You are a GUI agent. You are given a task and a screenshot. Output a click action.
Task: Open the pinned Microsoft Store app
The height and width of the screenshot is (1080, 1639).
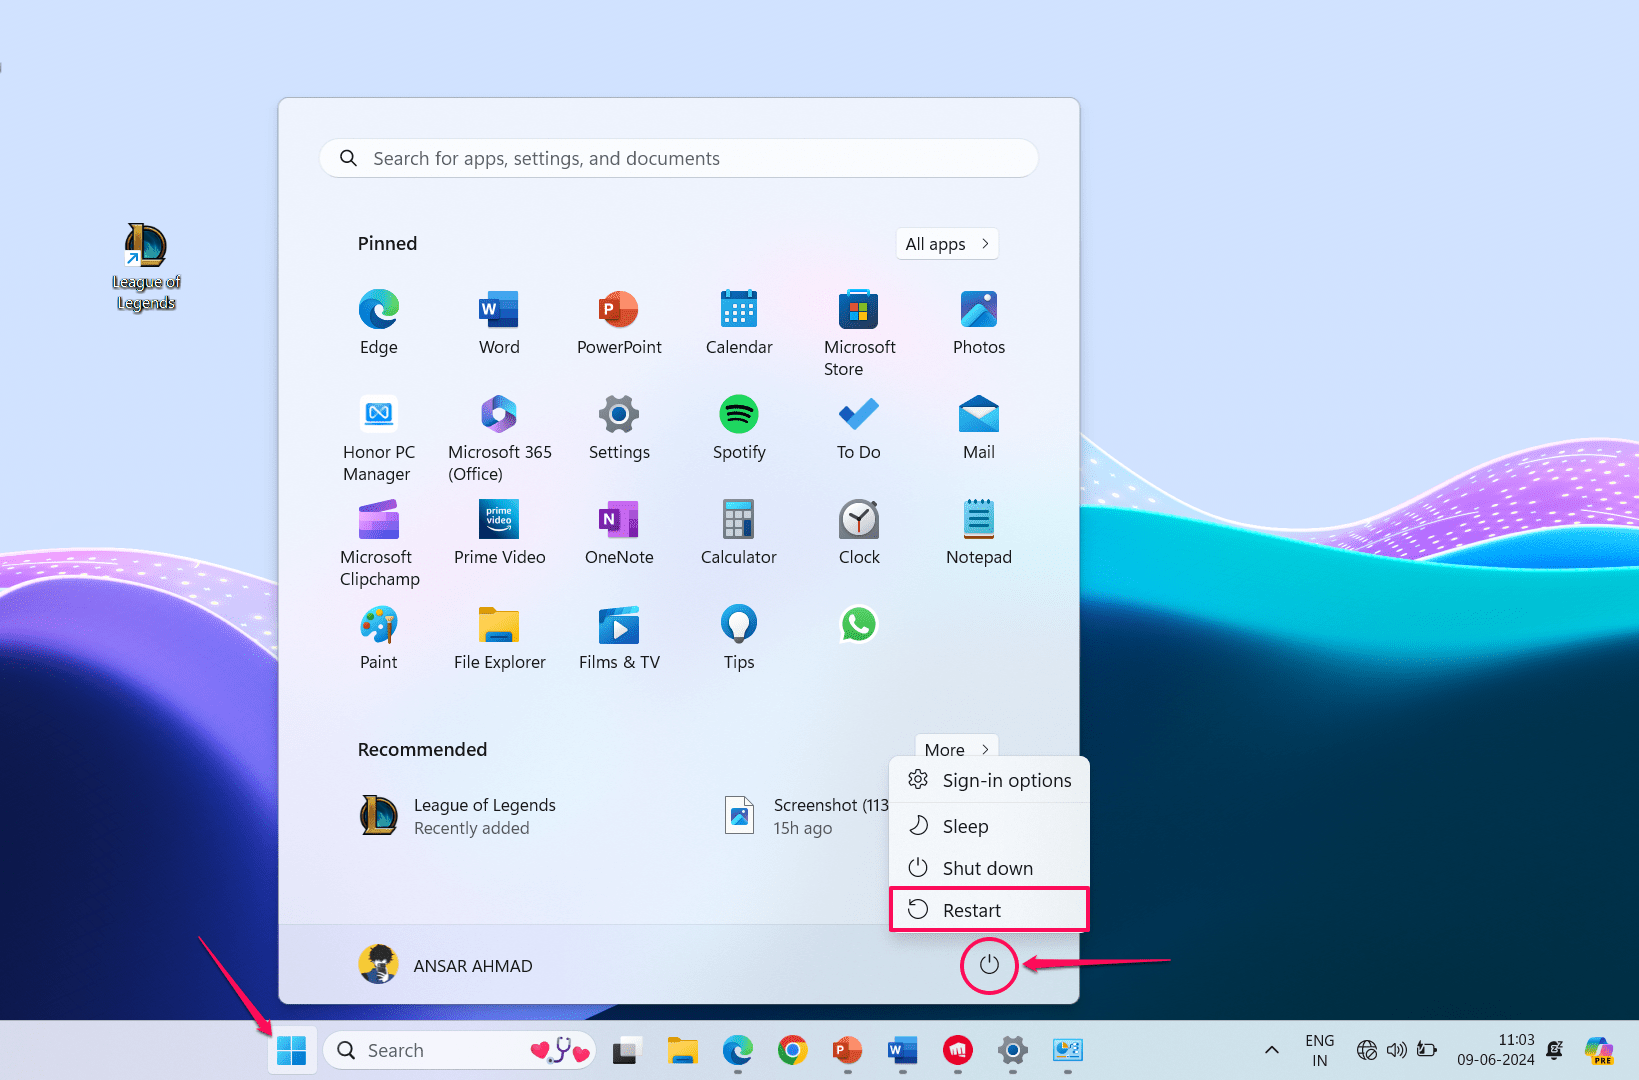pyautogui.click(x=859, y=333)
